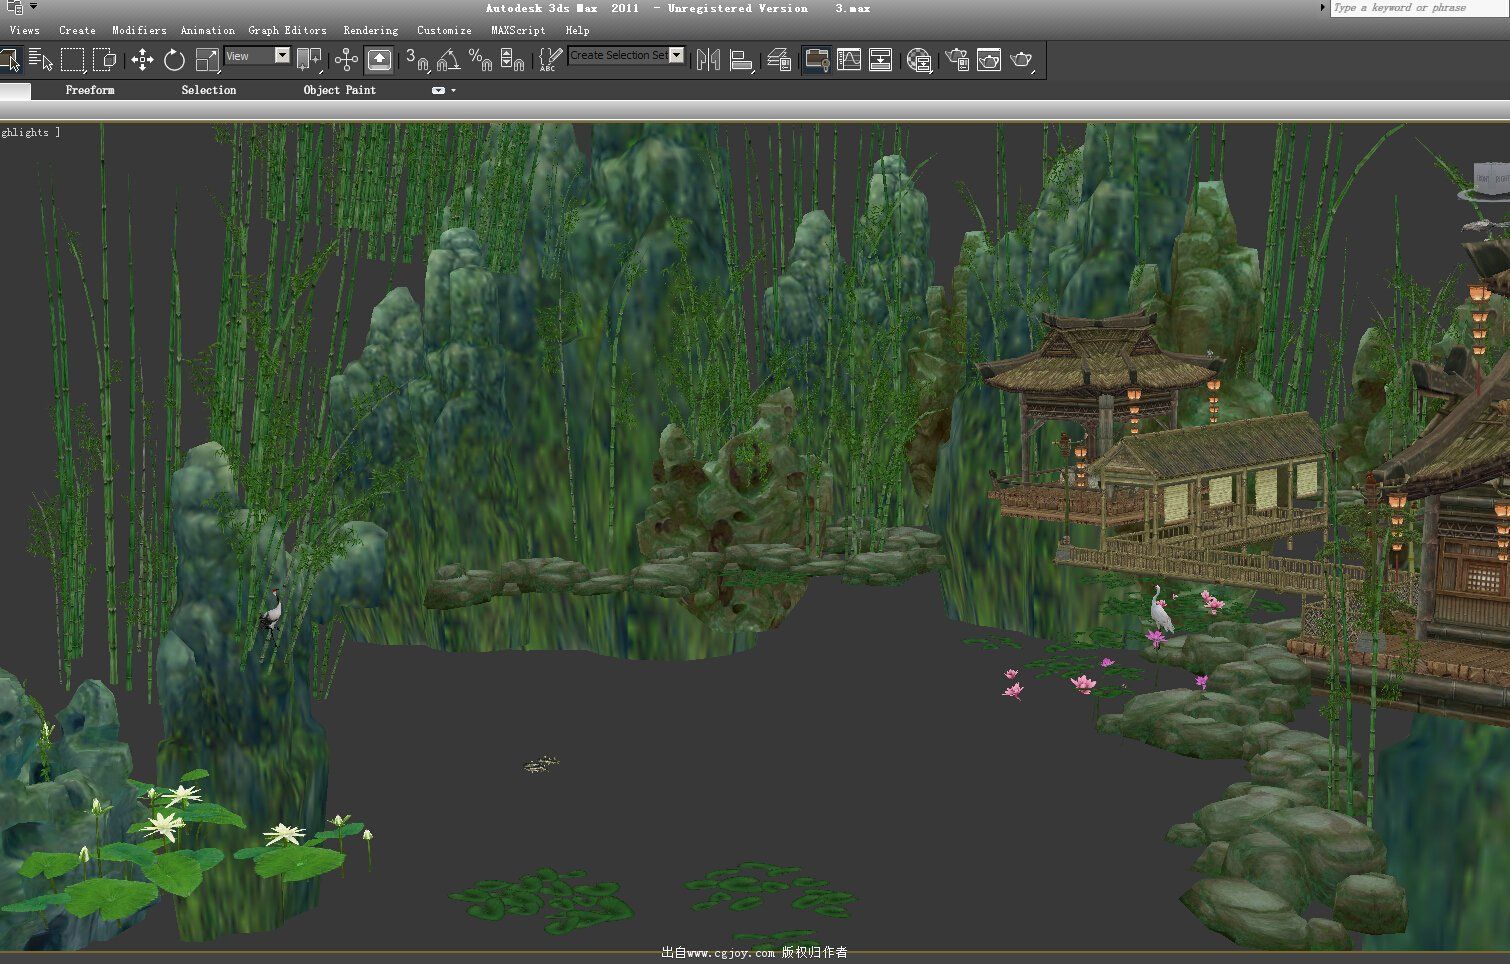Image resolution: width=1510 pixels, height=964 pixels.
Task: Open Select by Name tool
Action: [40, 60]
